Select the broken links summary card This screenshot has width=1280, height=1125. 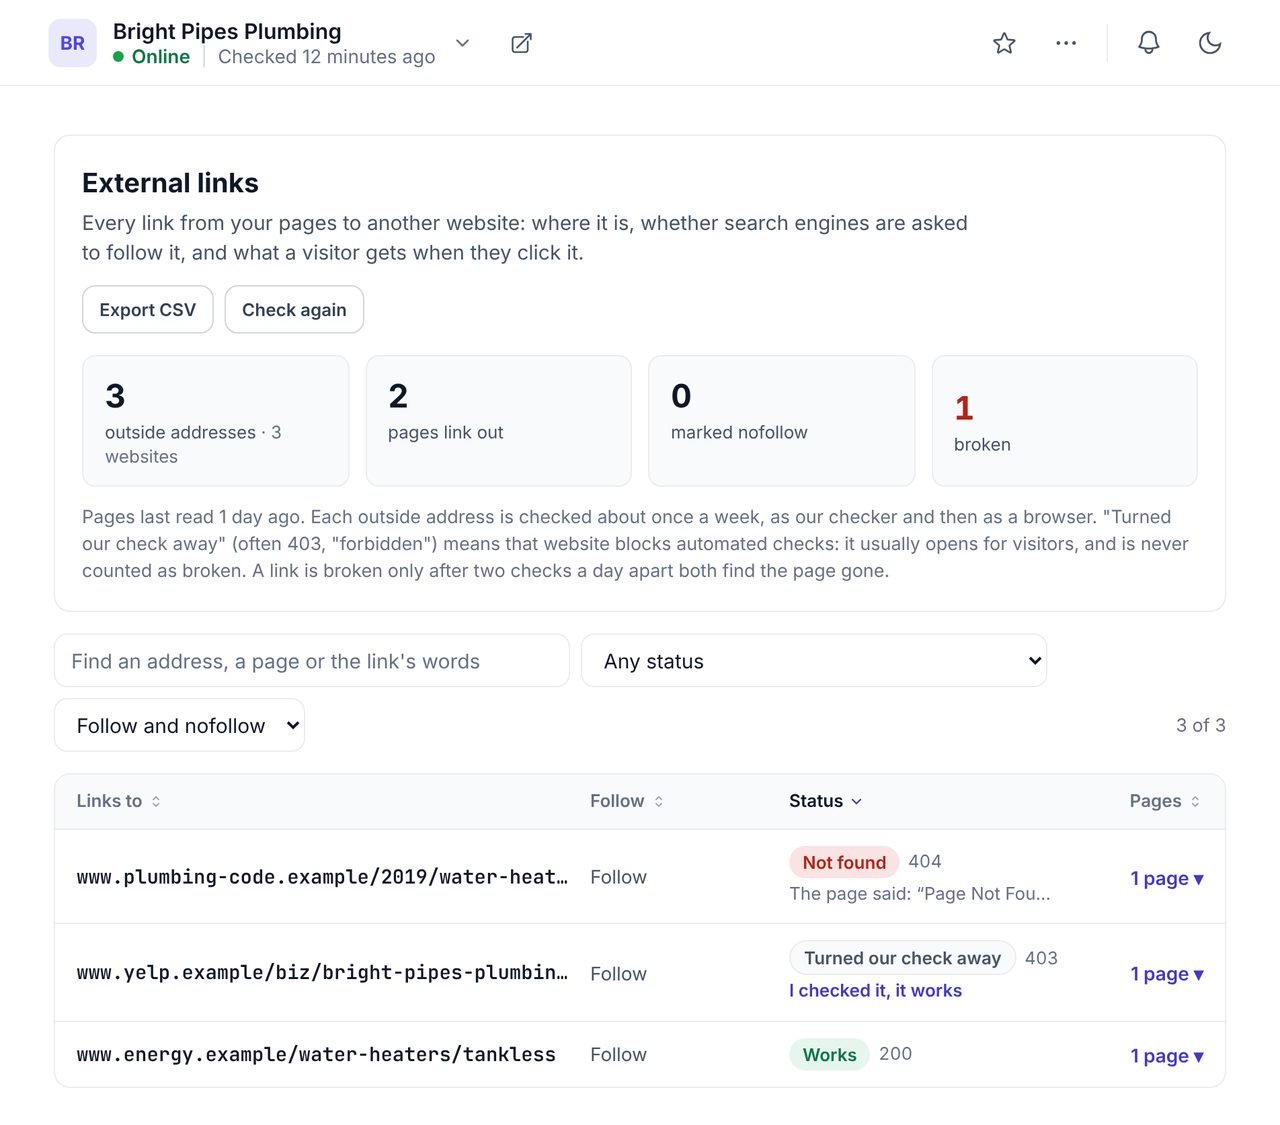point(1065,421)
